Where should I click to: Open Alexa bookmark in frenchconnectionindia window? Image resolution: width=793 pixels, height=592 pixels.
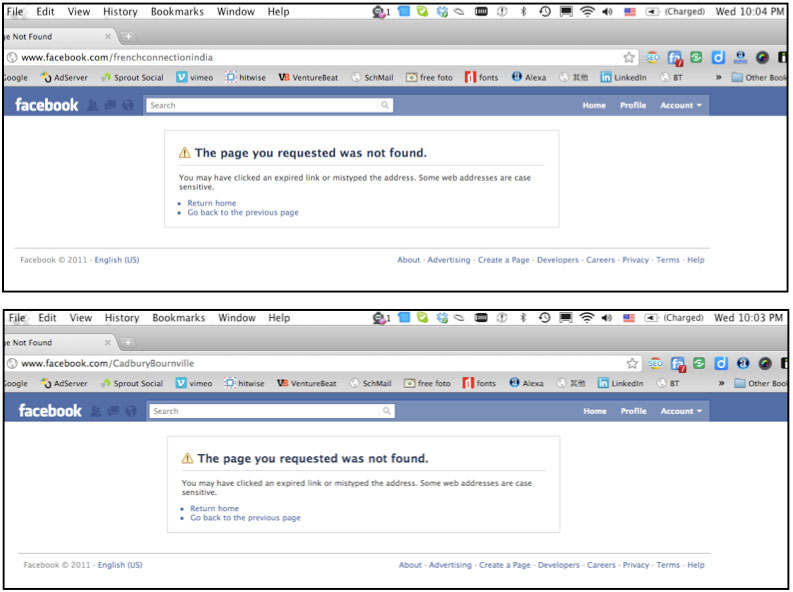[528, 77]
